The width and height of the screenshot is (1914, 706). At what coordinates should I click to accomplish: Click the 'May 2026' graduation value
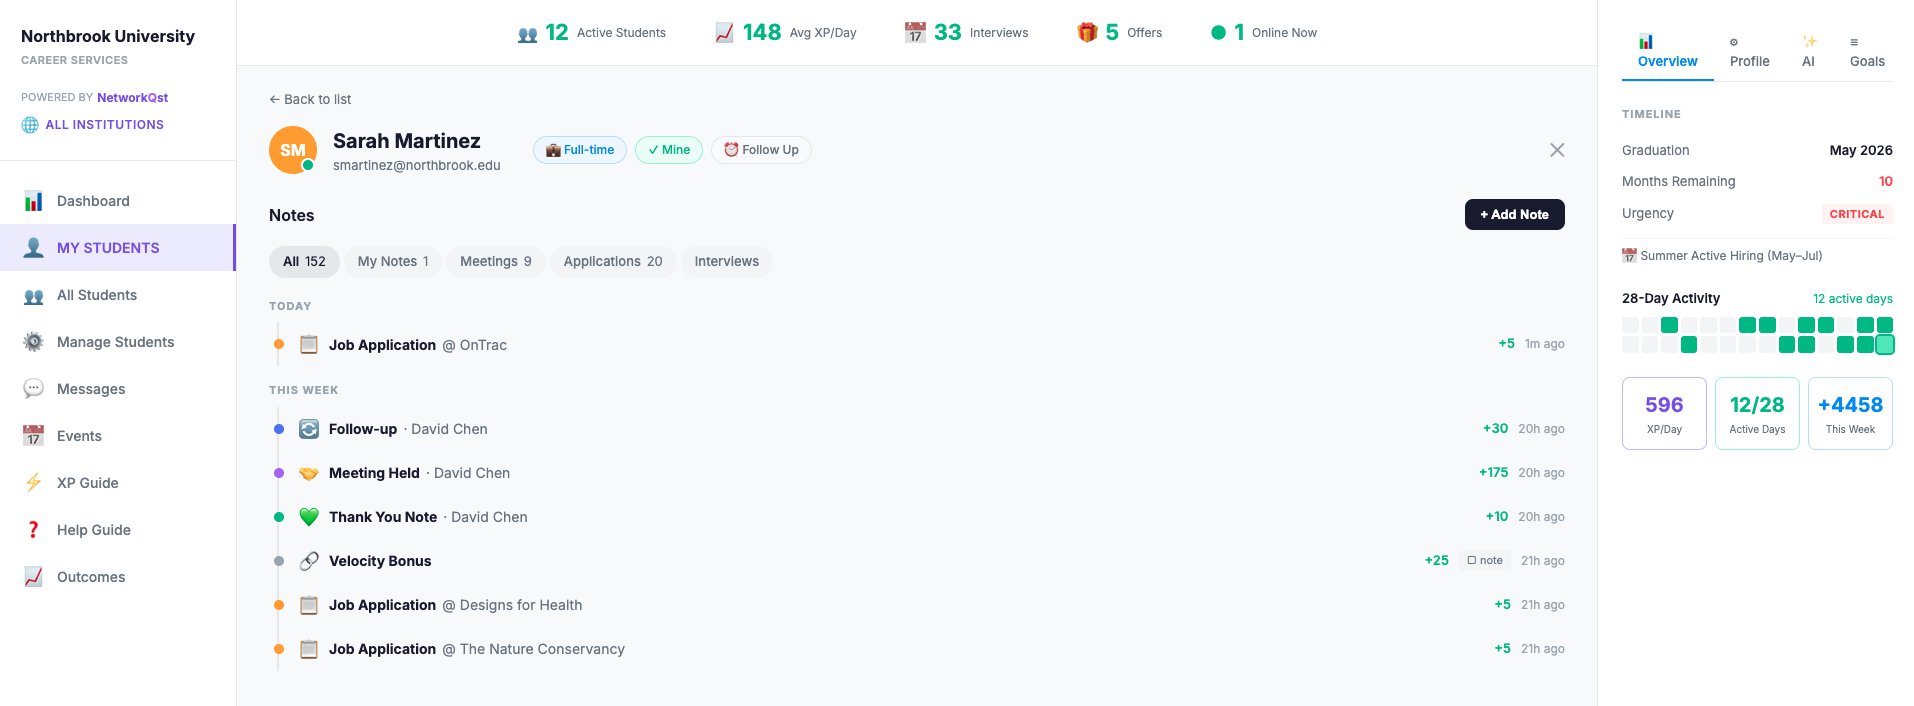(x=1861, y=150)
